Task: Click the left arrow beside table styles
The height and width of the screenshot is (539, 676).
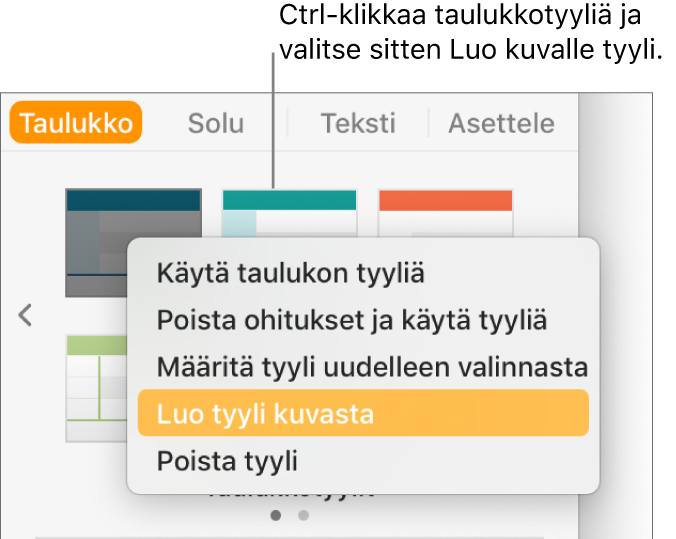Action: tap(26, 315)
